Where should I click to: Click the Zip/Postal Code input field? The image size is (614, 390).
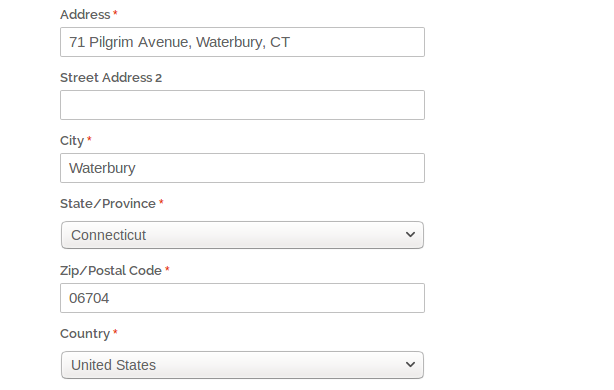pyautogui.click(x=242, y=298)
